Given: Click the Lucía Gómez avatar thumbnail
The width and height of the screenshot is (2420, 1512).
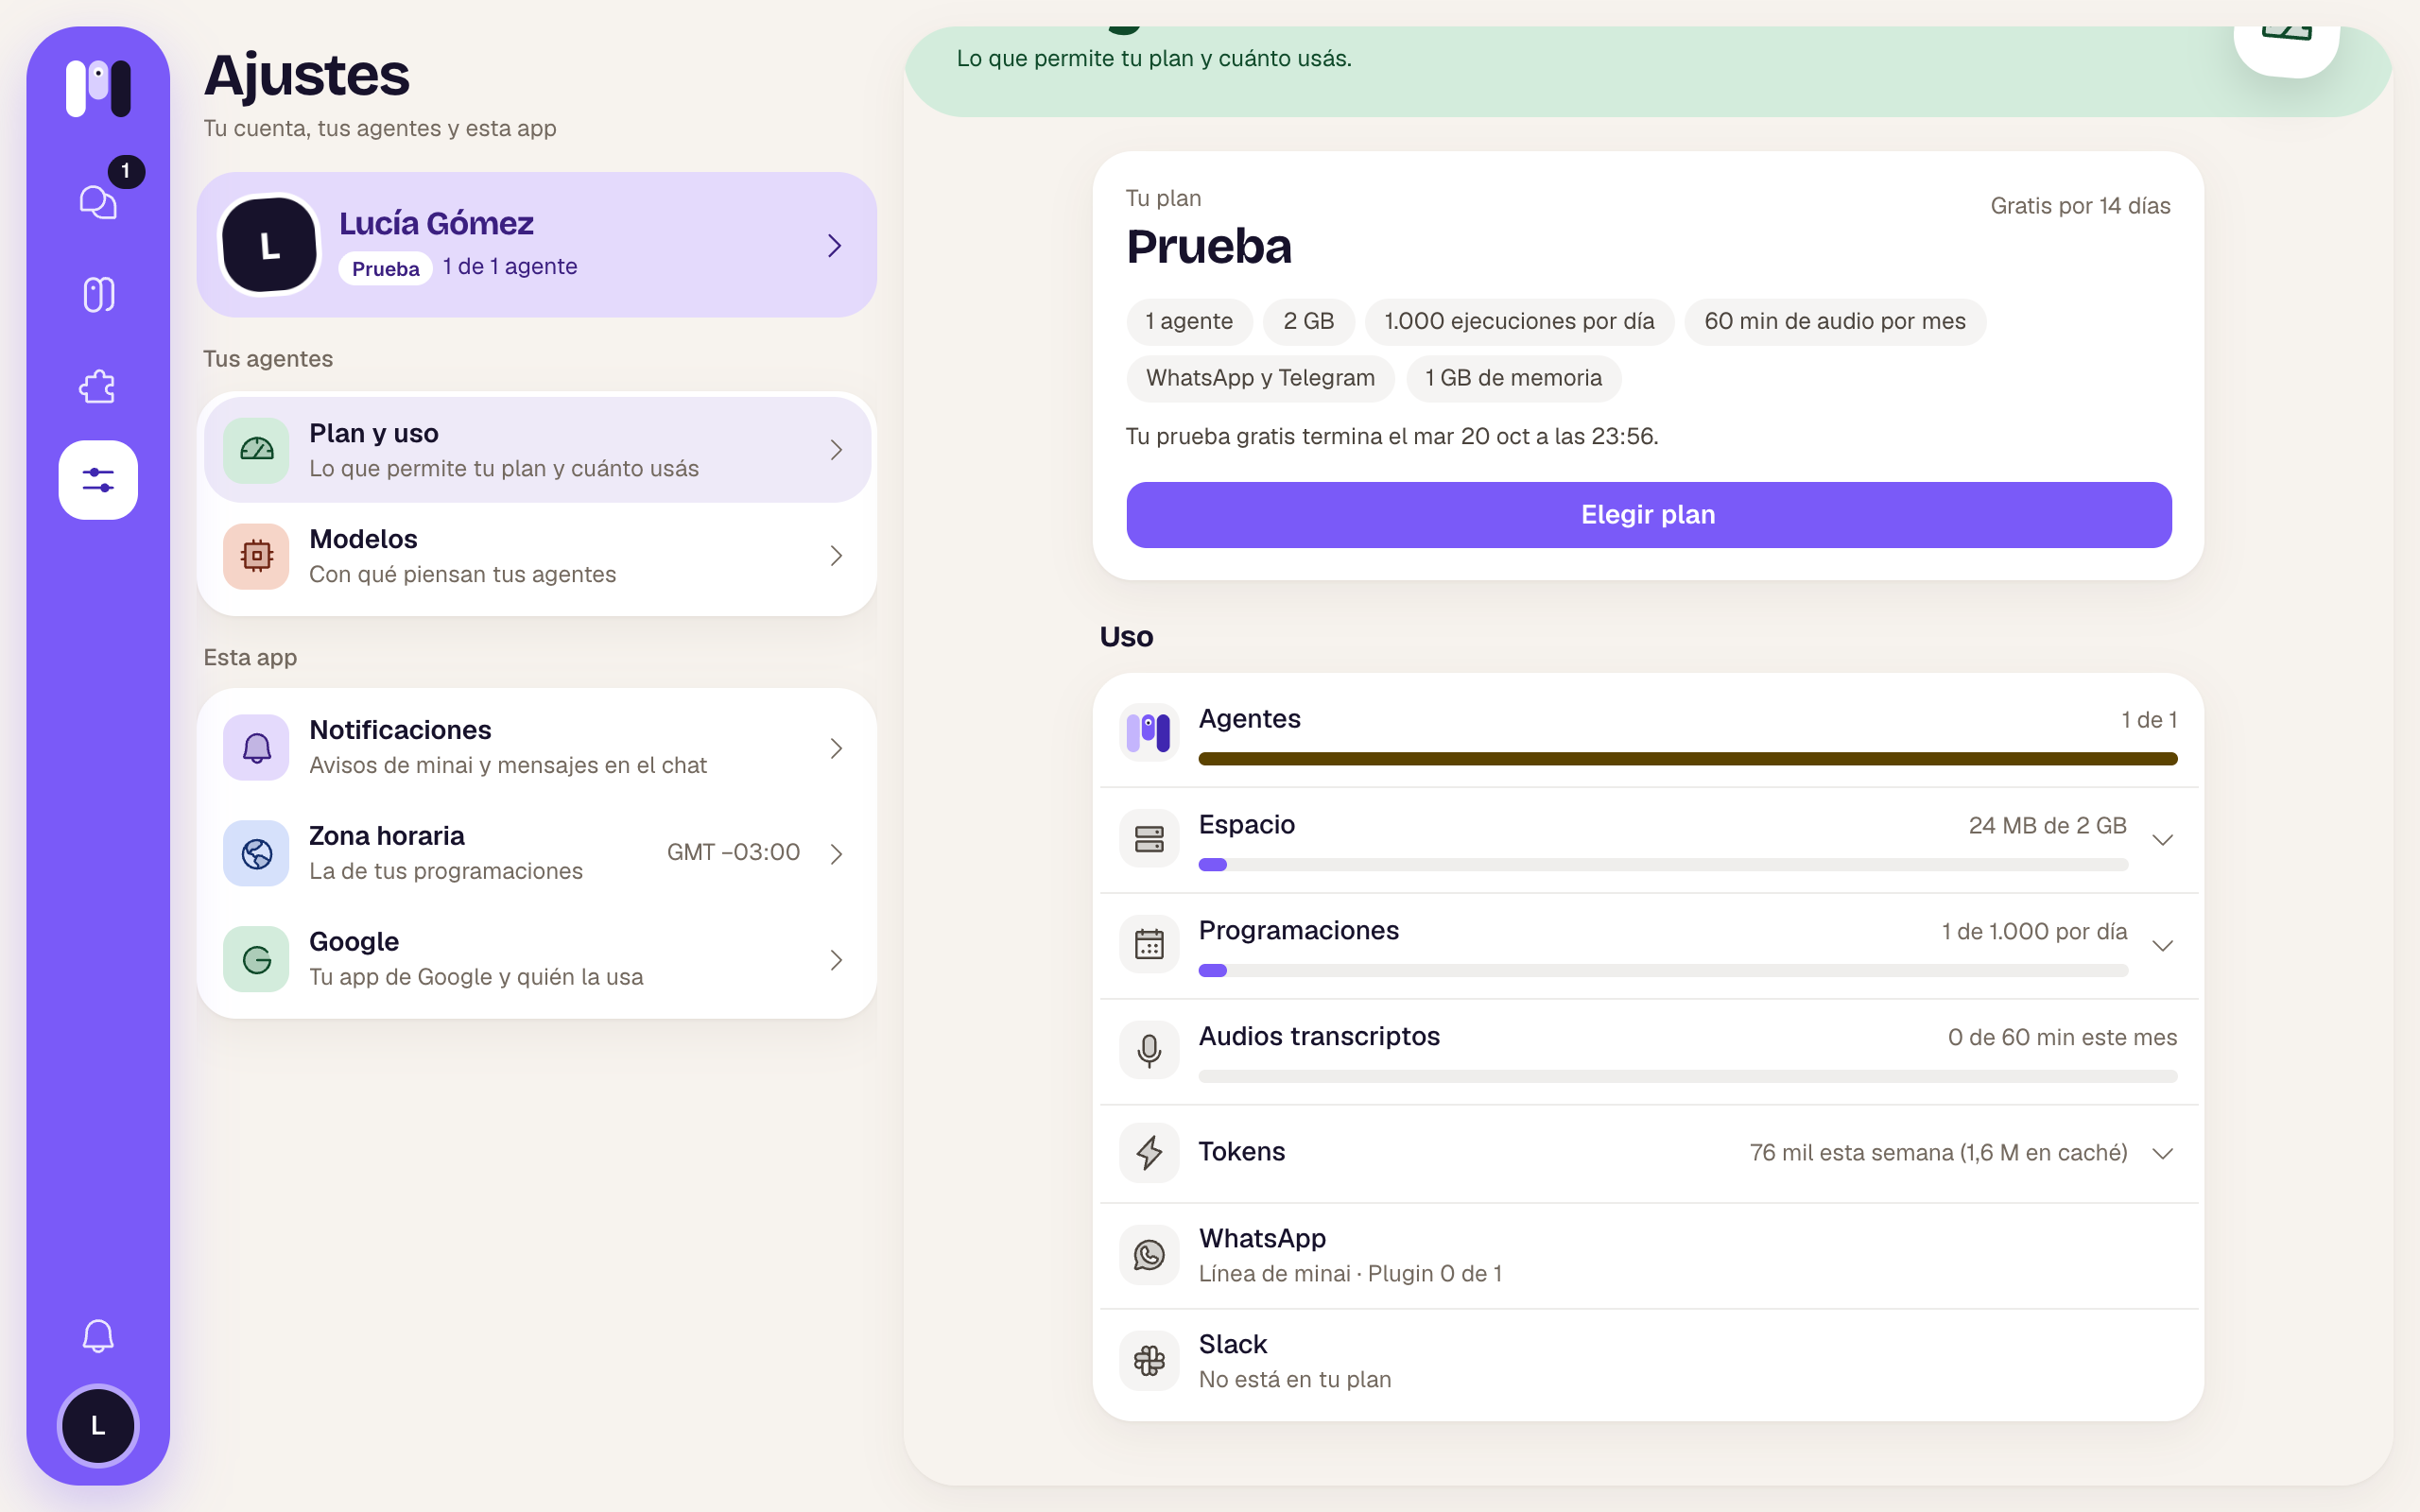Looking at the screenshot, I should point(270,245).
